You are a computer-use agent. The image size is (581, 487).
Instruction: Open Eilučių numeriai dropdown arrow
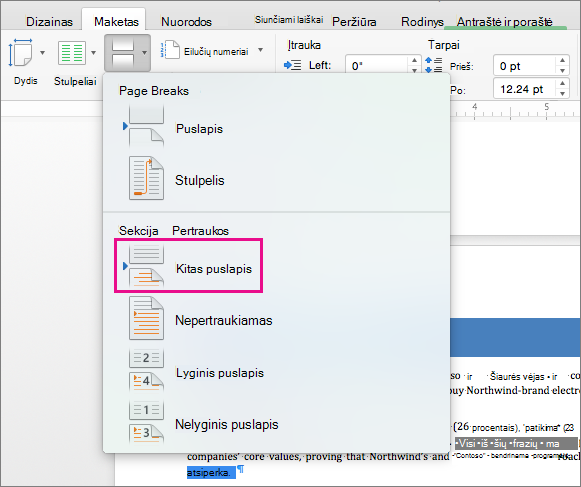[260, 50]
